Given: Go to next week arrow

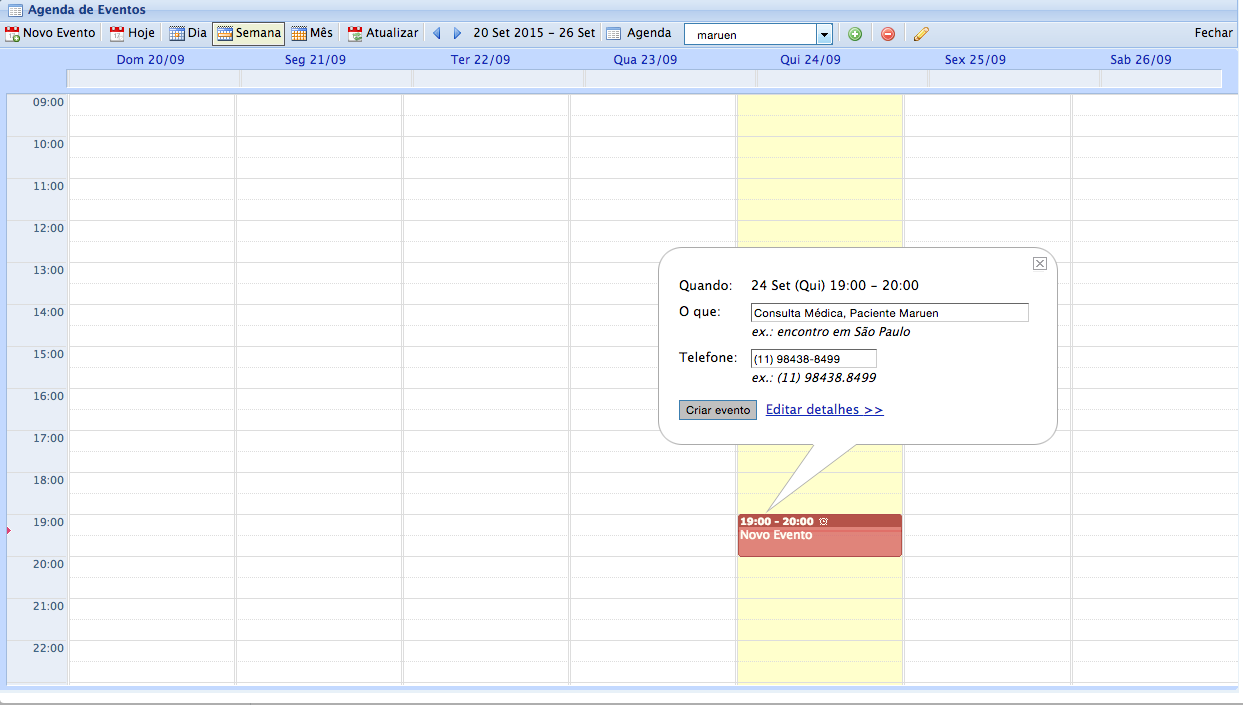Looking at the screenshot, I should [457, 34].
